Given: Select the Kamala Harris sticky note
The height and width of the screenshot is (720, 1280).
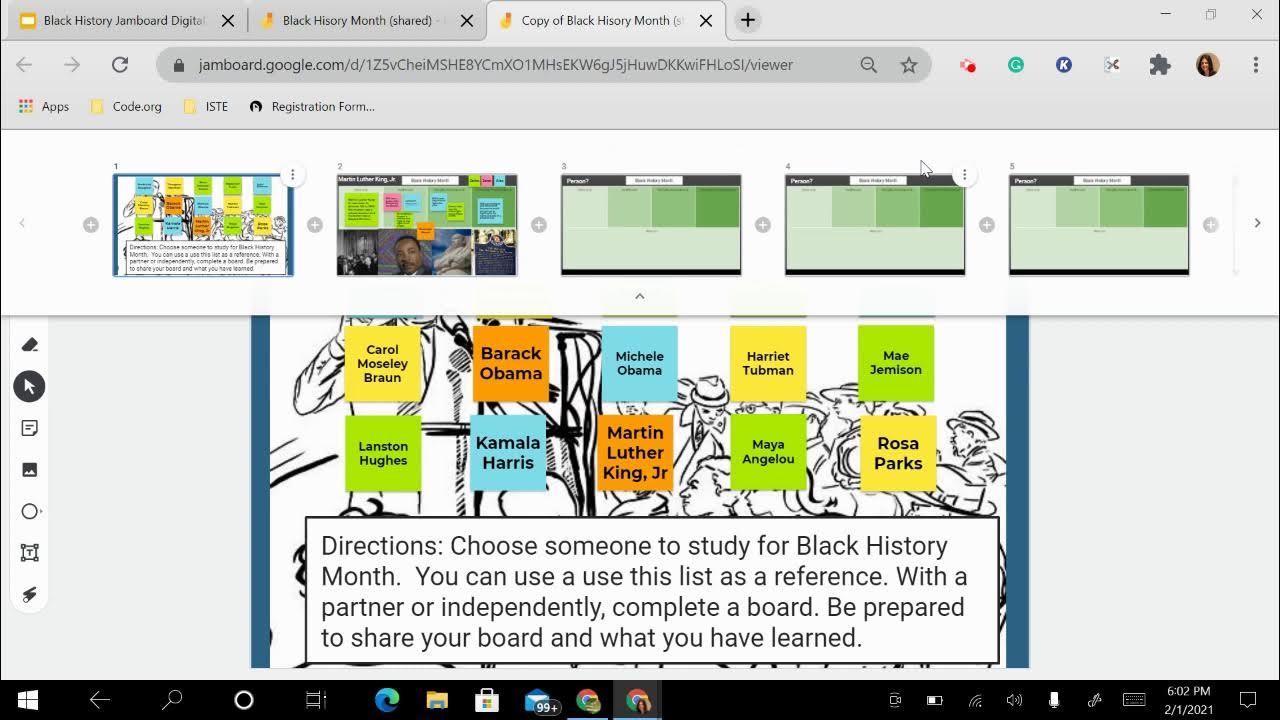Looking at the screenshot, I should (x=508, y=453).
